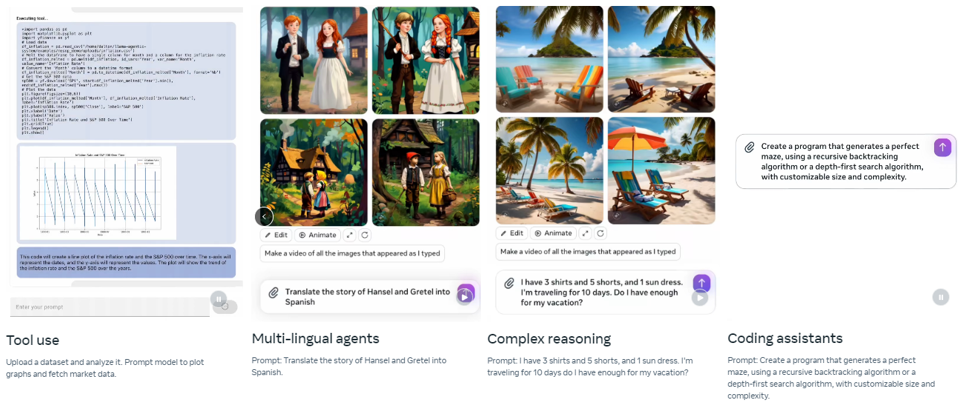Click the paperclip icon beside the maze program prompt
This screenshot has width=970, height=418.
tap(749, 148)
